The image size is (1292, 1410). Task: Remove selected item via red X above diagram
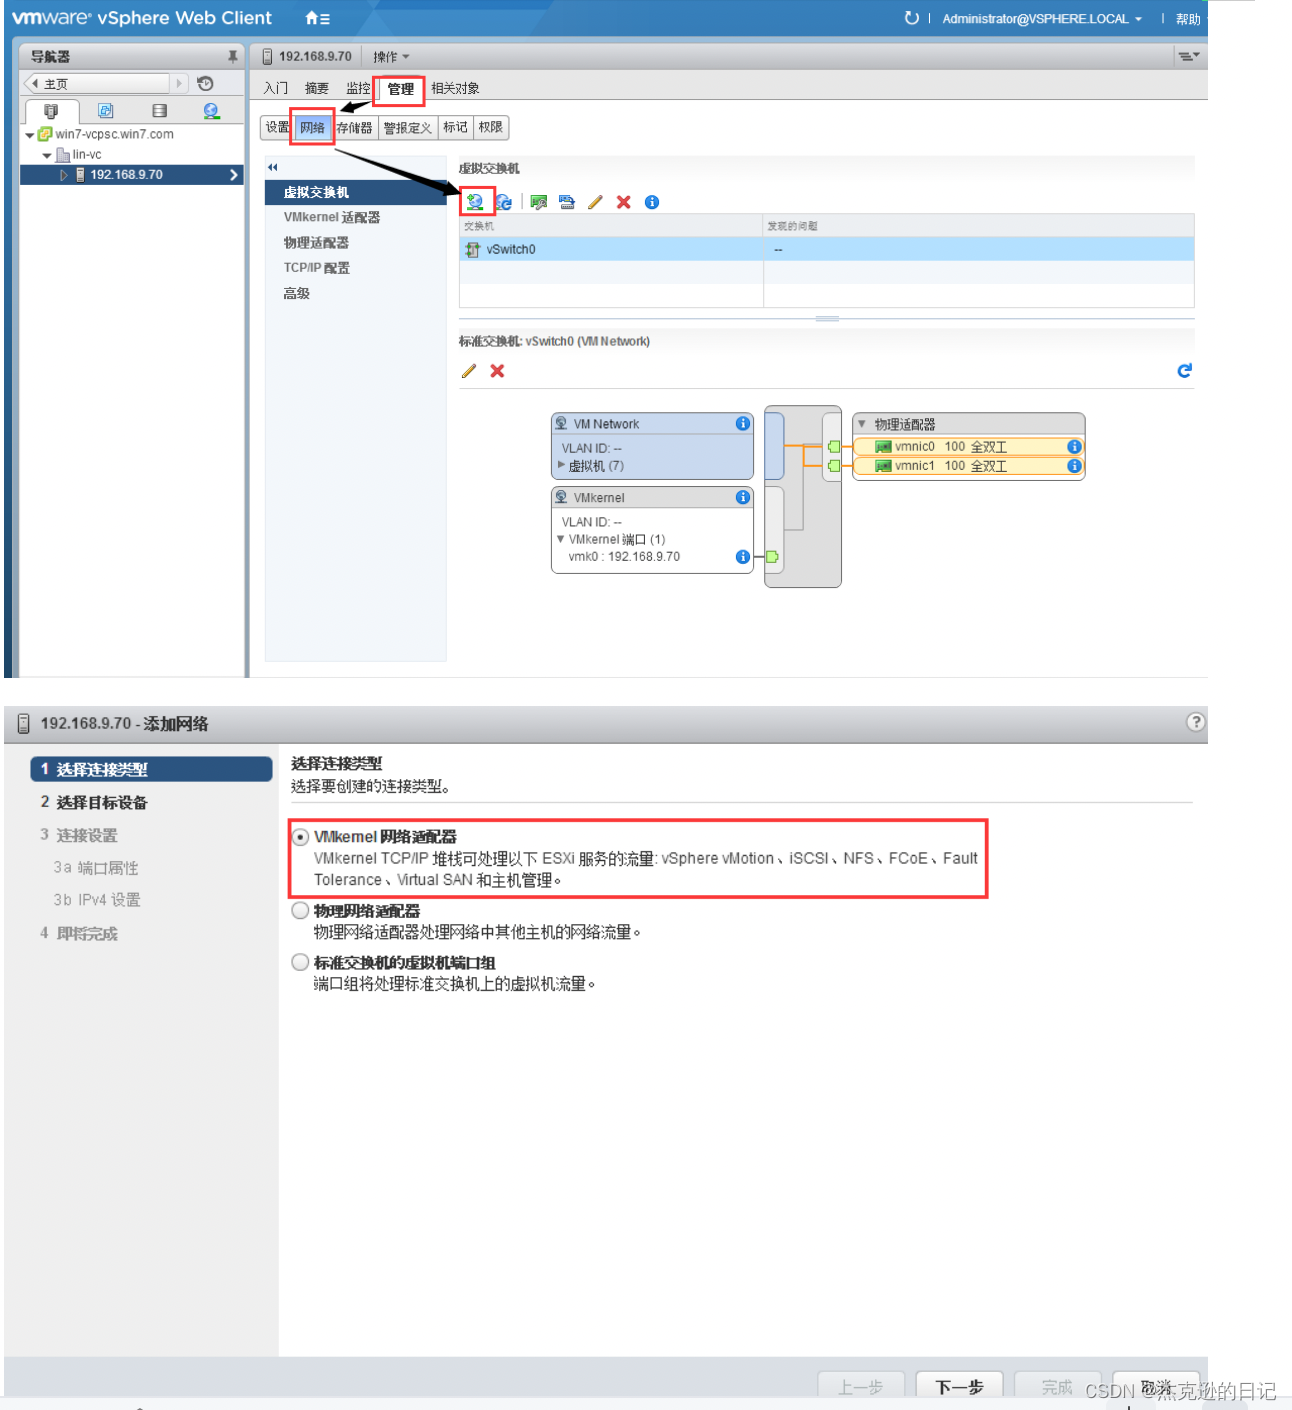497,371
